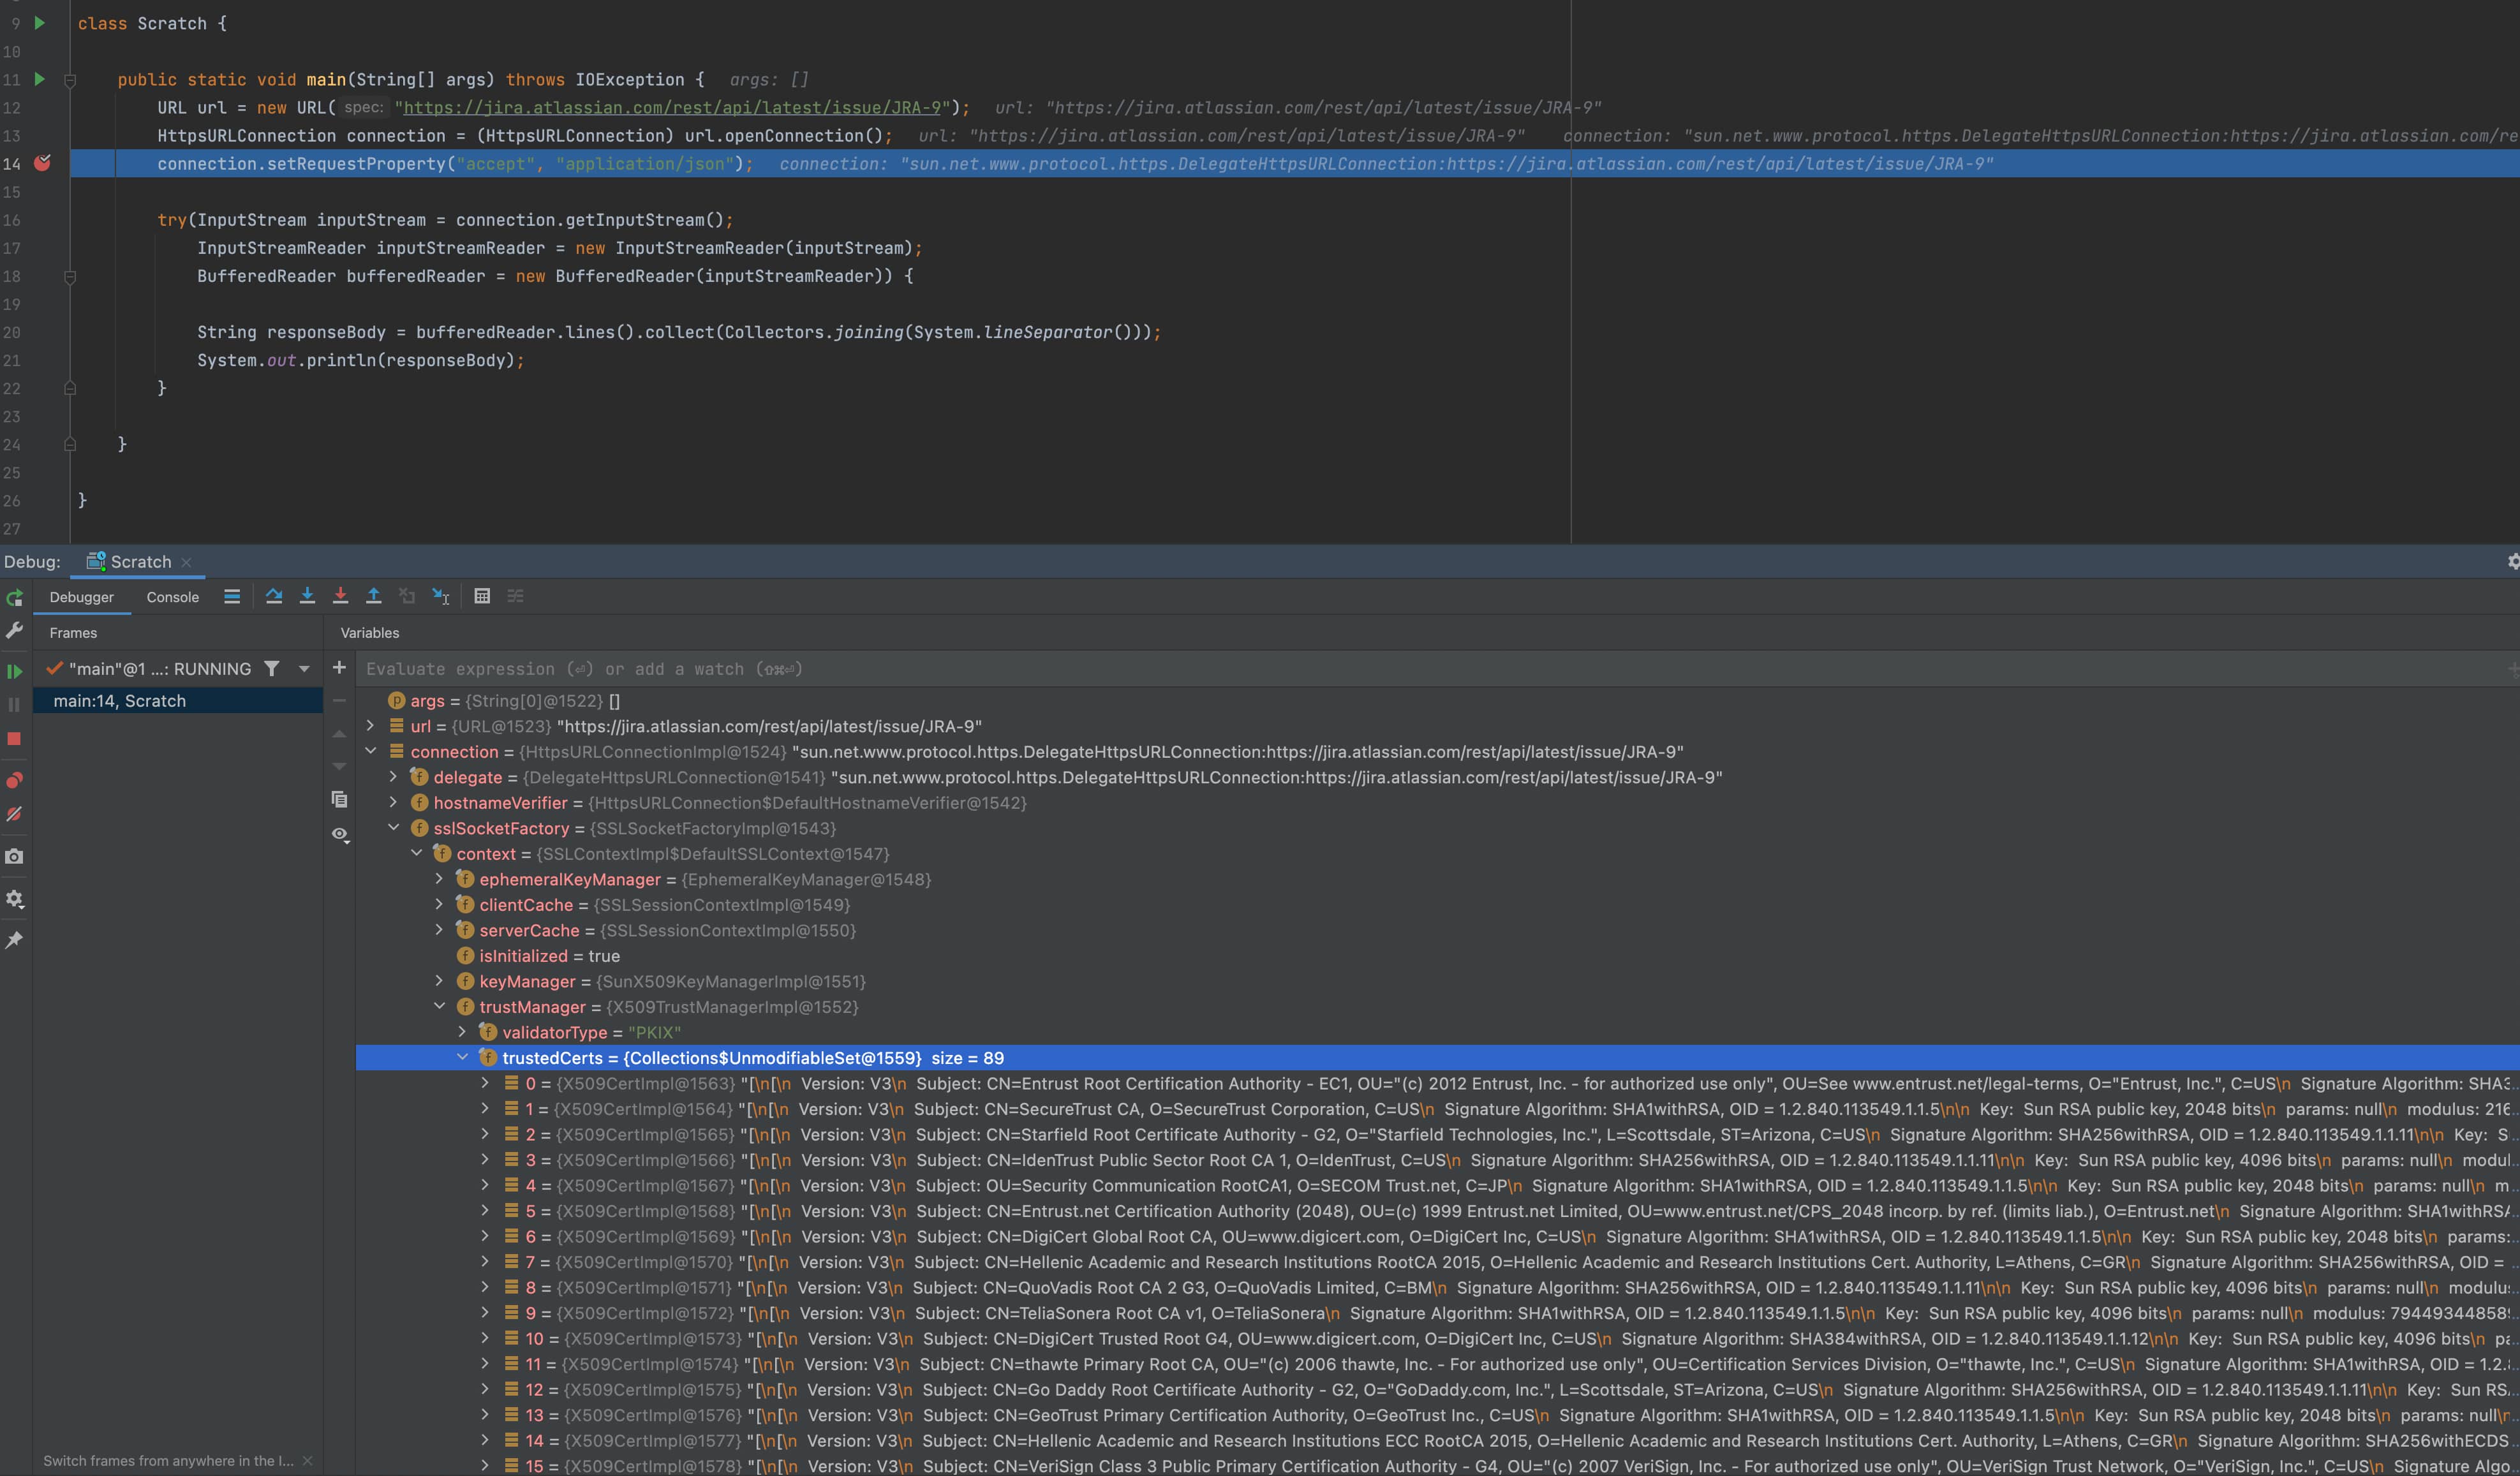Click the New Watch plus icon
This screenshot has width=2520, height=1476.
point(339,667)
